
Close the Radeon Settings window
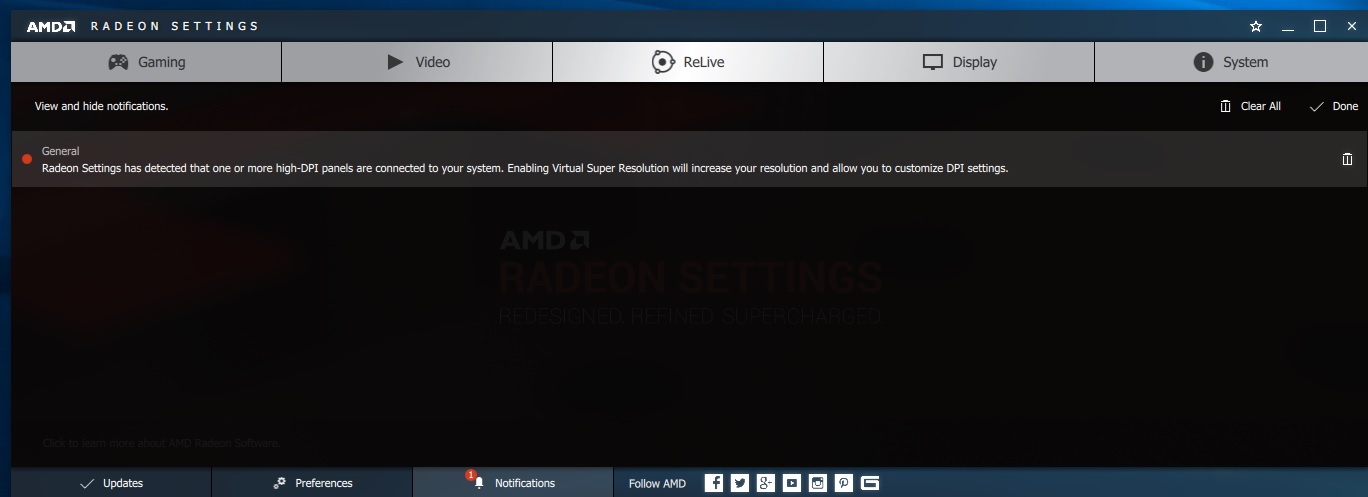(1351, 26)
